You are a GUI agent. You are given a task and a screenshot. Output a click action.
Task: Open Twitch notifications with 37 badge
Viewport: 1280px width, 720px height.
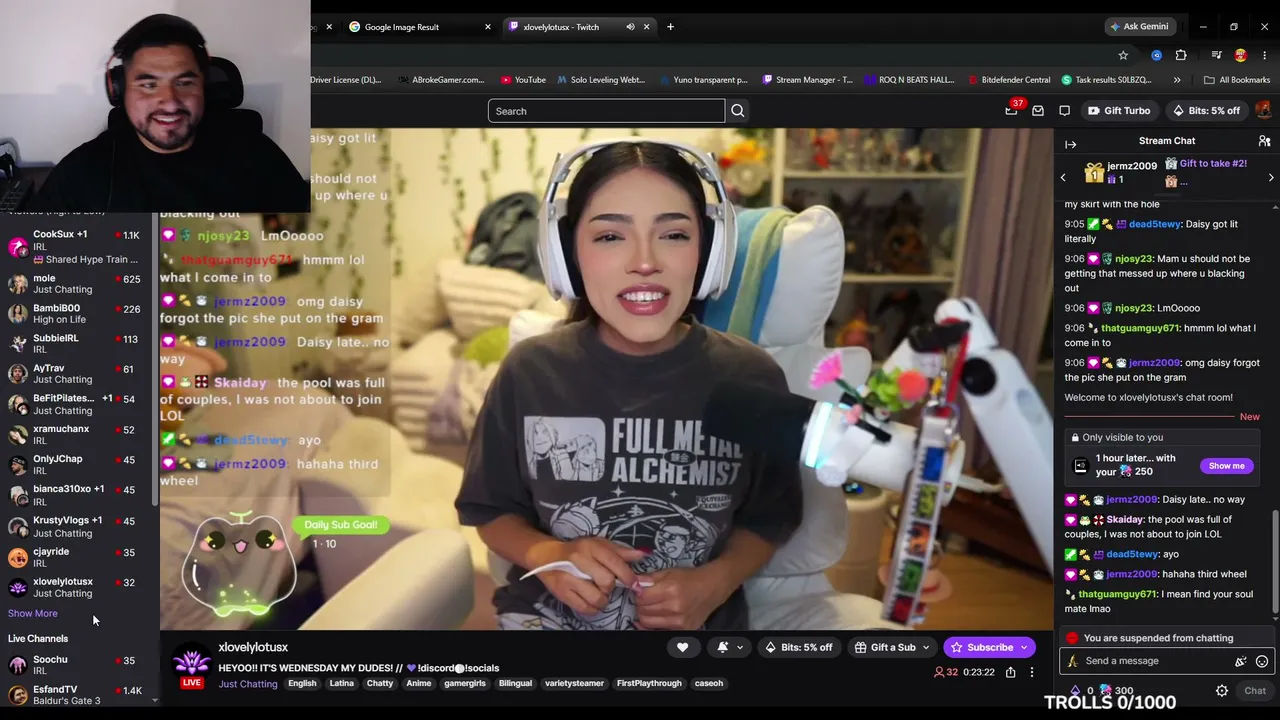click(x=1012, y=110)
